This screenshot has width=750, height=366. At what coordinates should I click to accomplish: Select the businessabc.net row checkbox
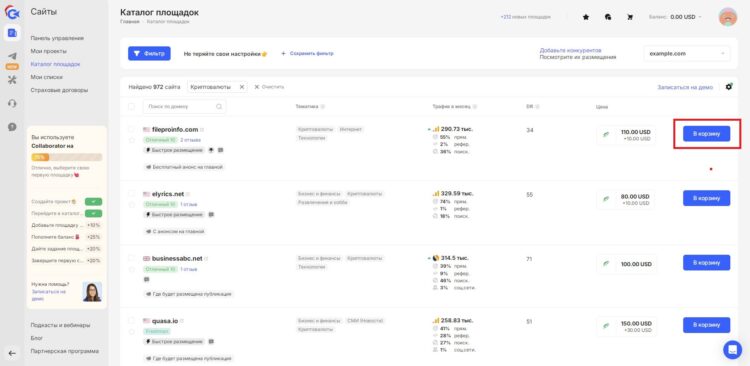(x=131, y=258)
